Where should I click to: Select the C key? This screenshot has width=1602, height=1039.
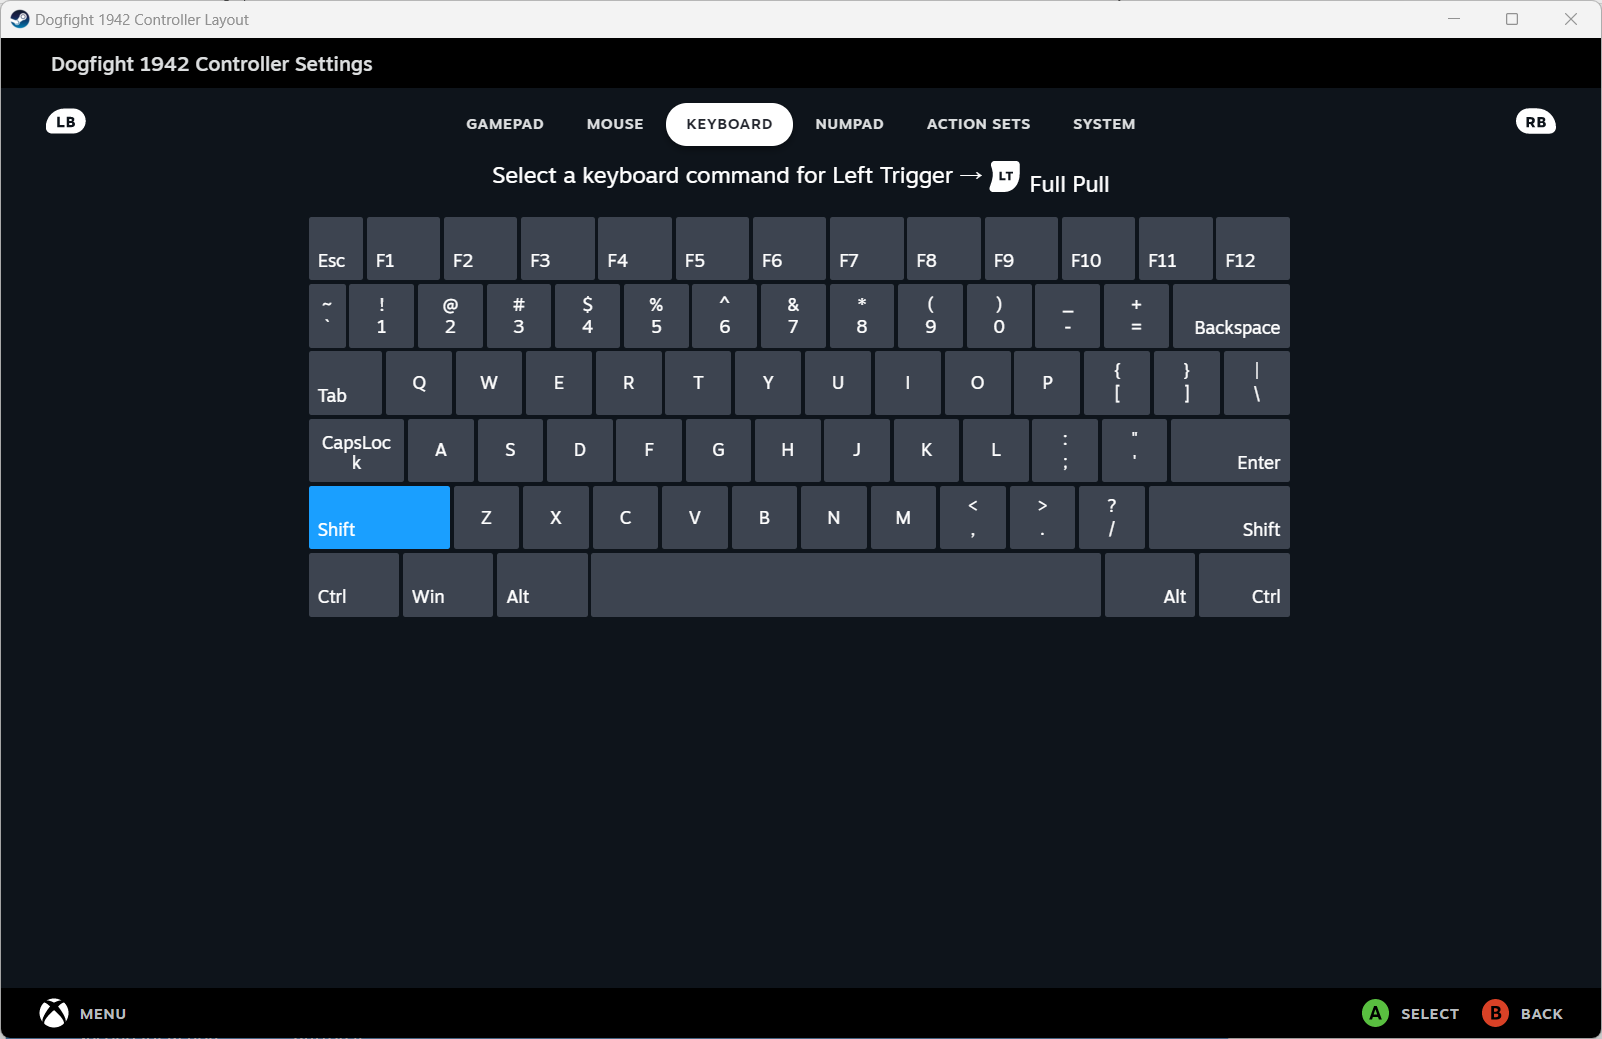tap(625, 518)
